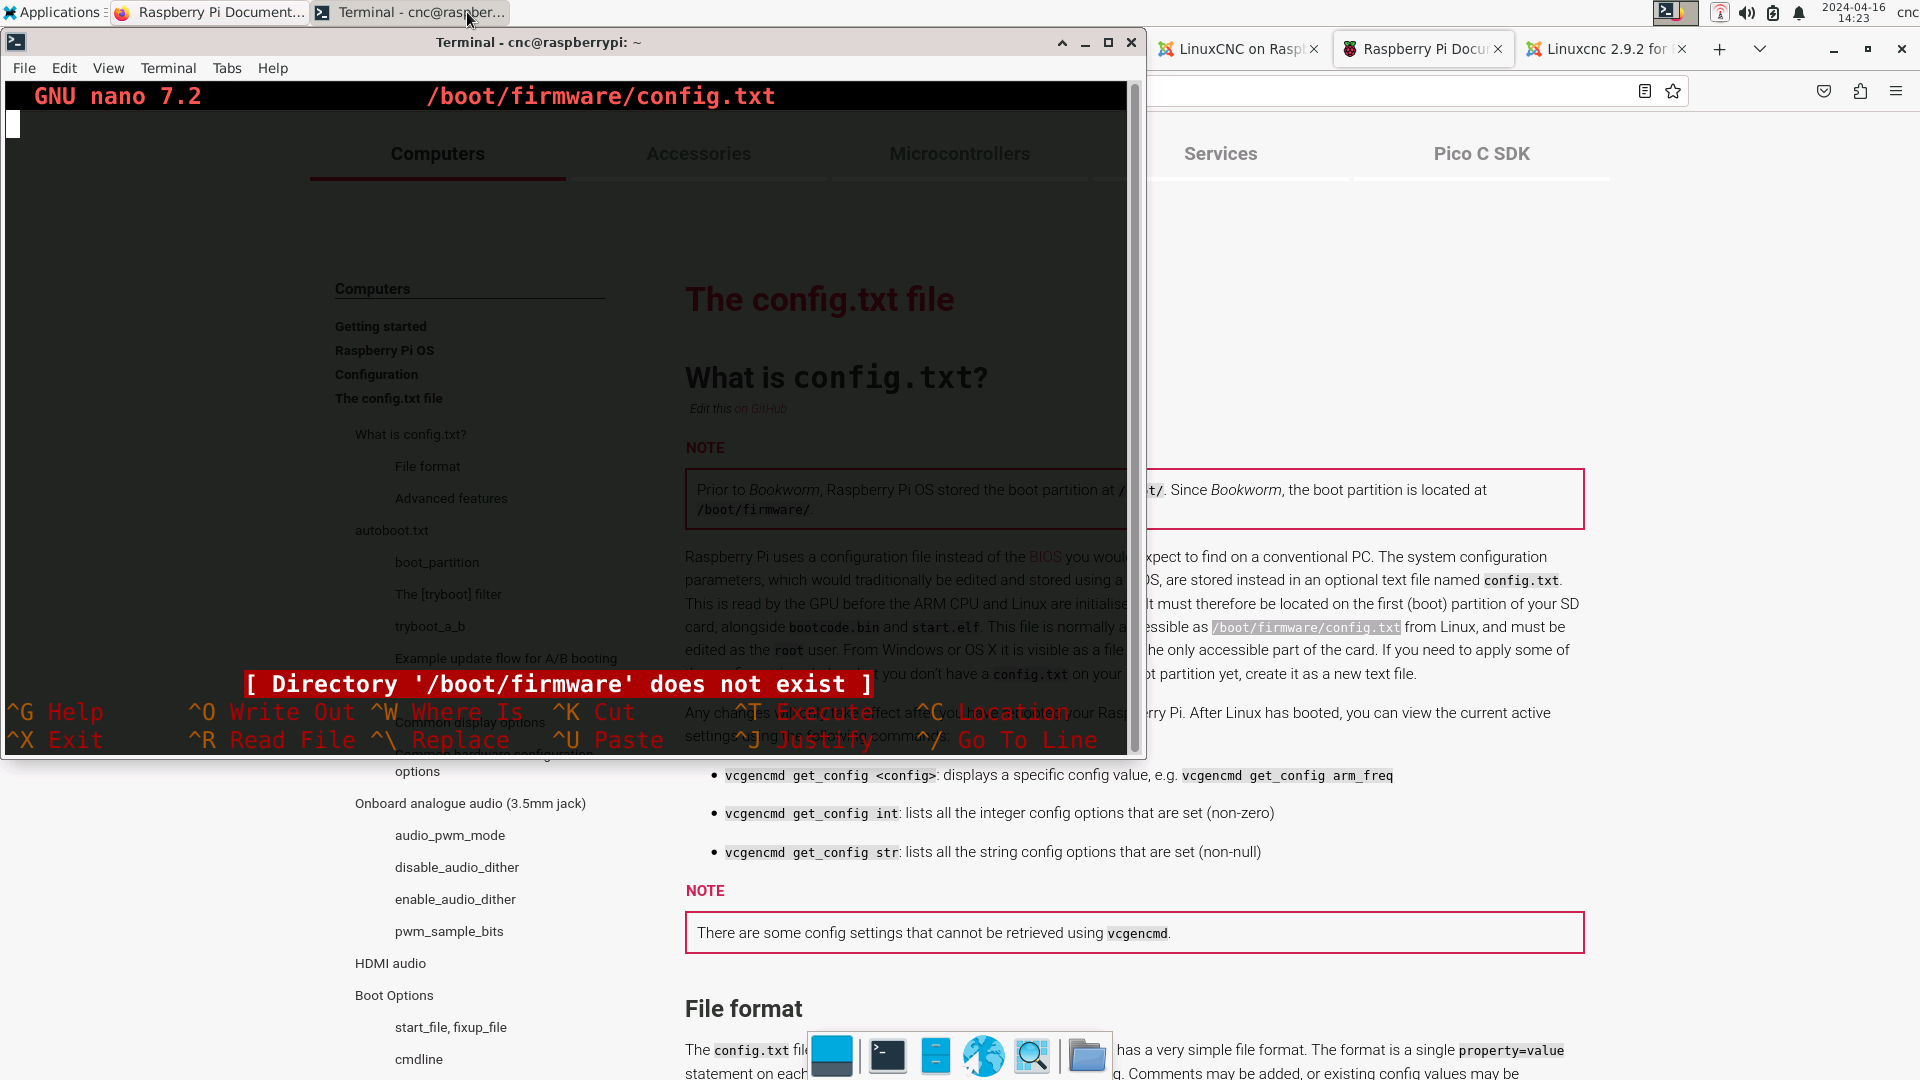
Task: Click the volume icon in the panel
Action: click(1747, 13)
